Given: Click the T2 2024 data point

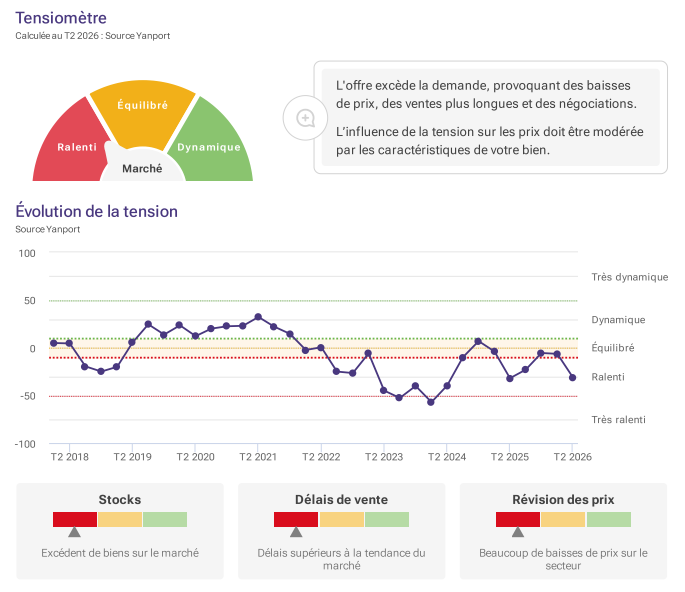Looking at the screenshot, I should pos(447,386).
